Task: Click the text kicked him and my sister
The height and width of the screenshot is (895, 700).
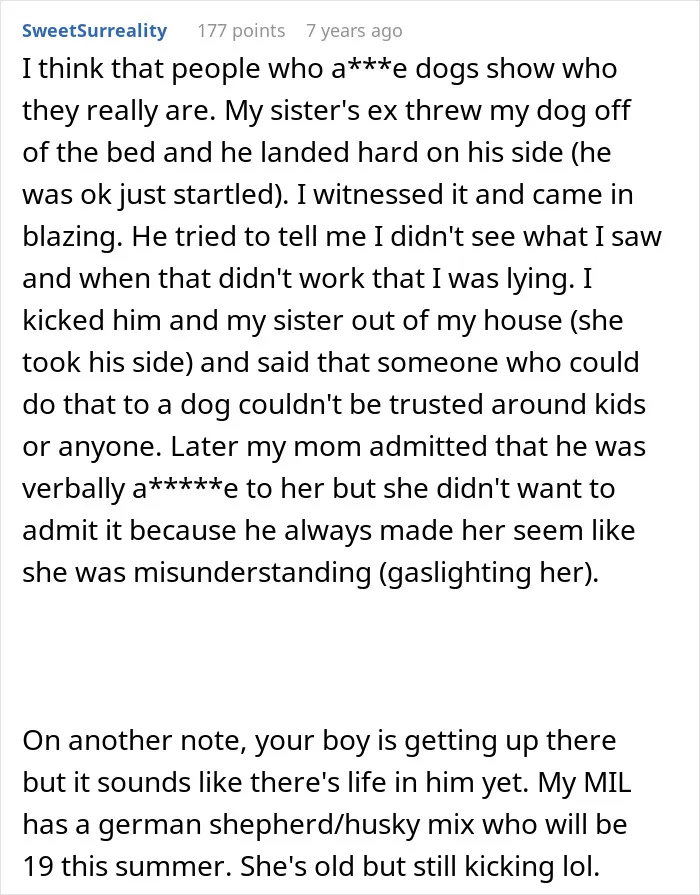Action: pyautogui.click(x=183, y=321)
